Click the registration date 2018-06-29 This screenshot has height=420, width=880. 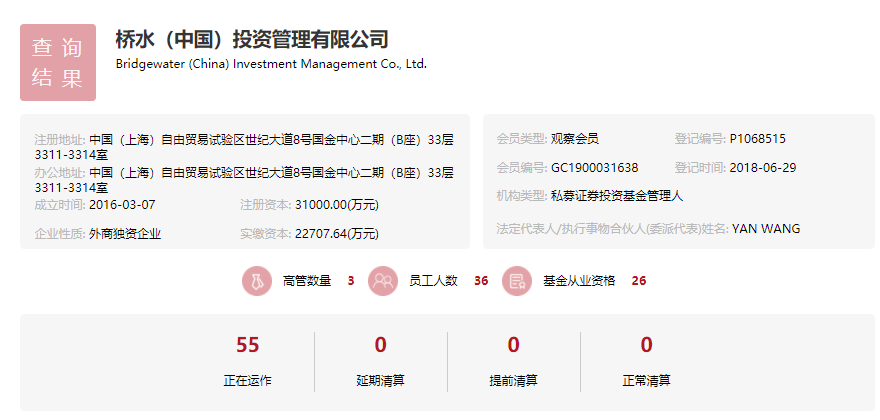coord(762,167)
